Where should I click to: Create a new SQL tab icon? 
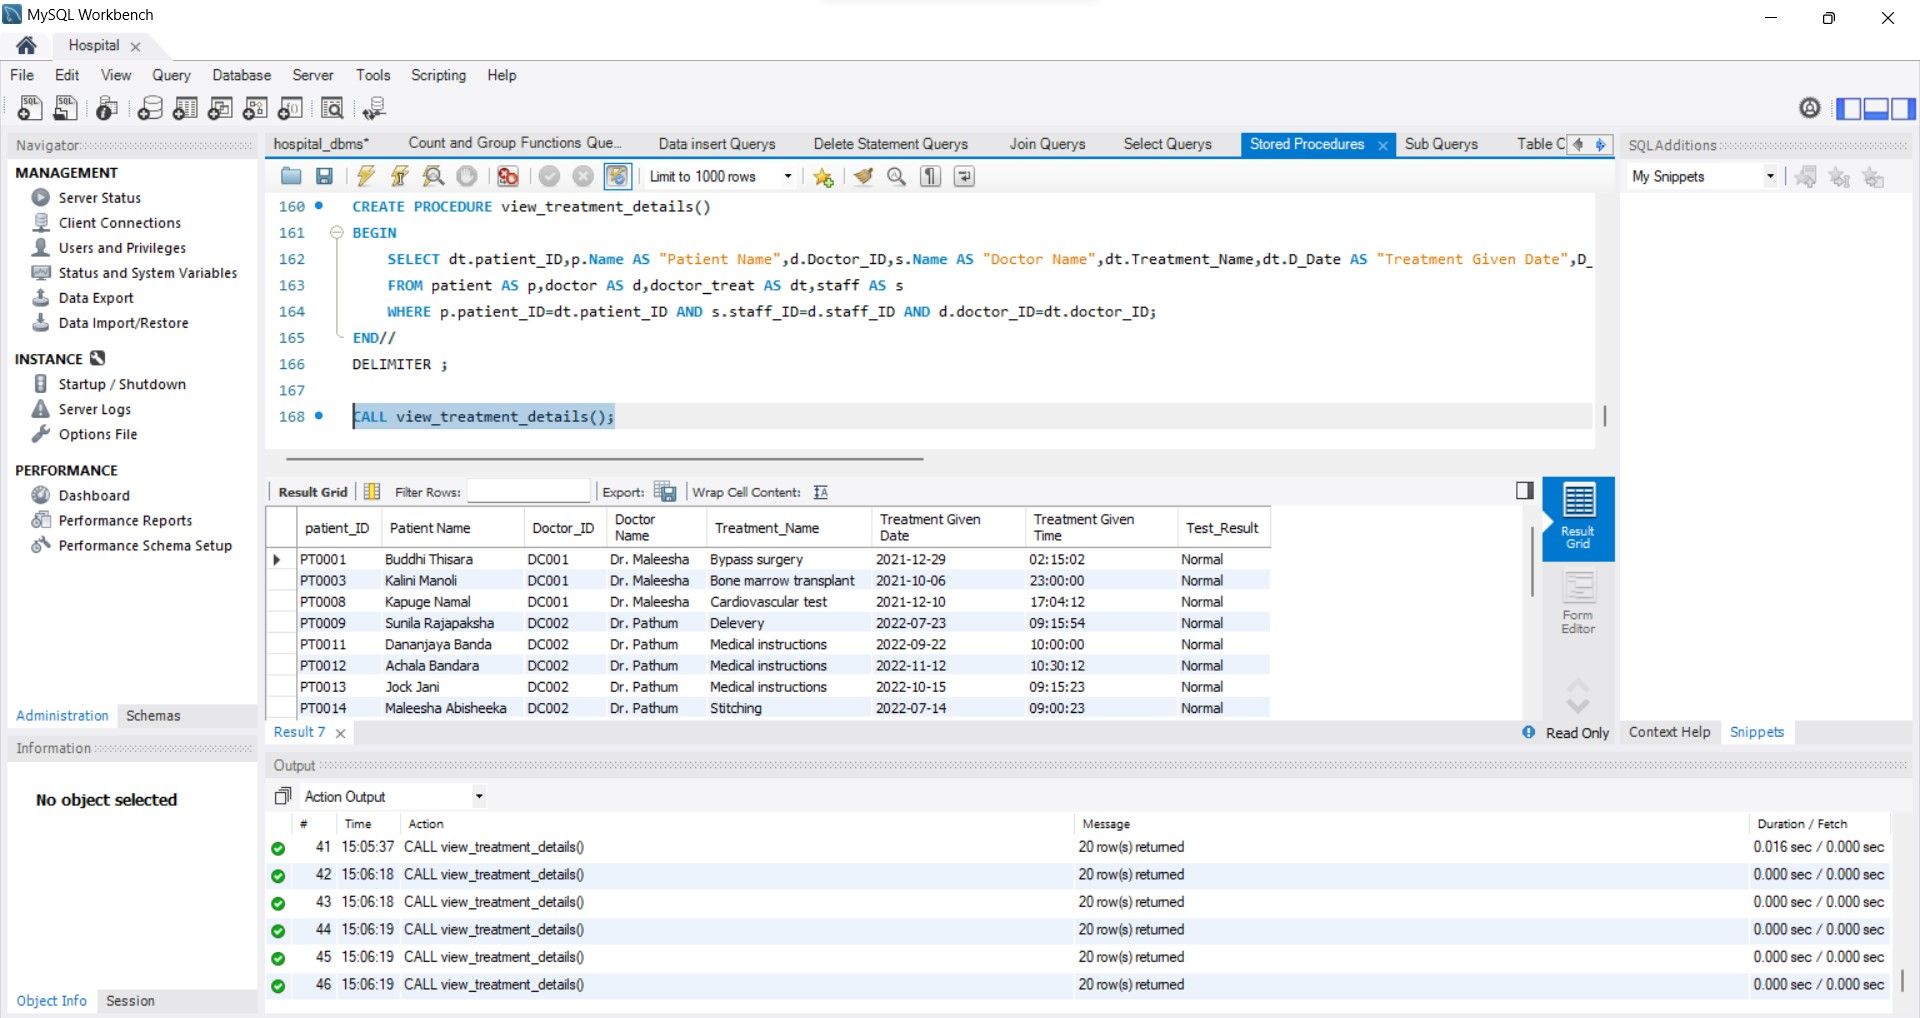click(30, 108)
